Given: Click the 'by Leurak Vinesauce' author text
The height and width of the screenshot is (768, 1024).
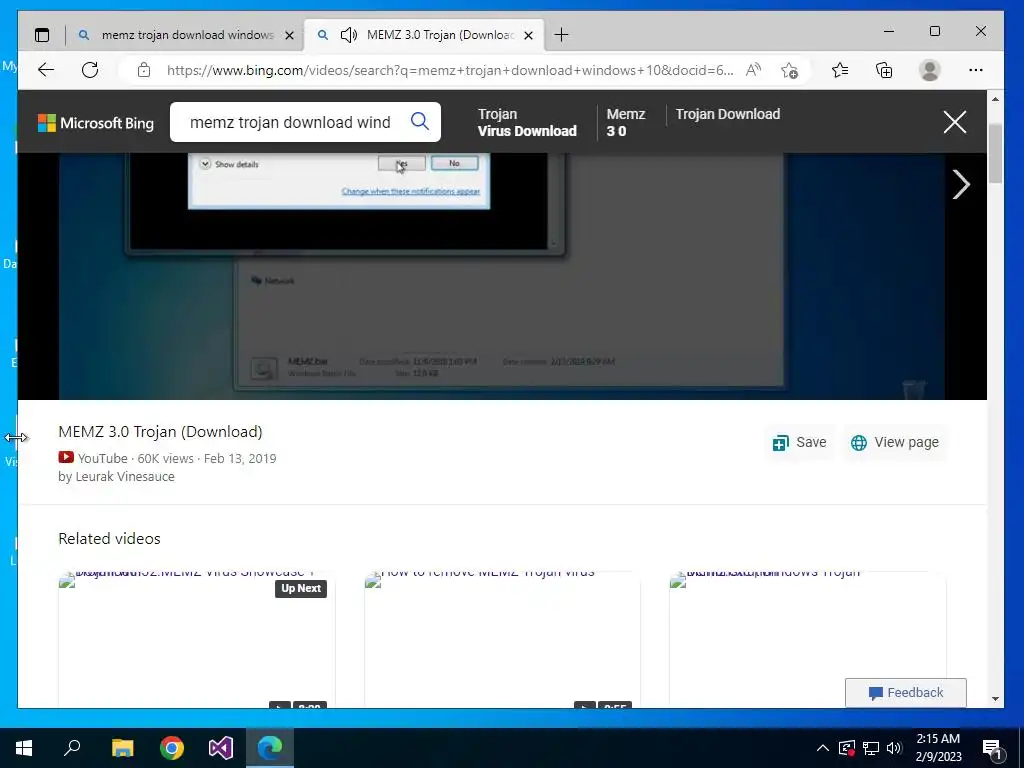Looking at the screenshot, I should [116, 477].
